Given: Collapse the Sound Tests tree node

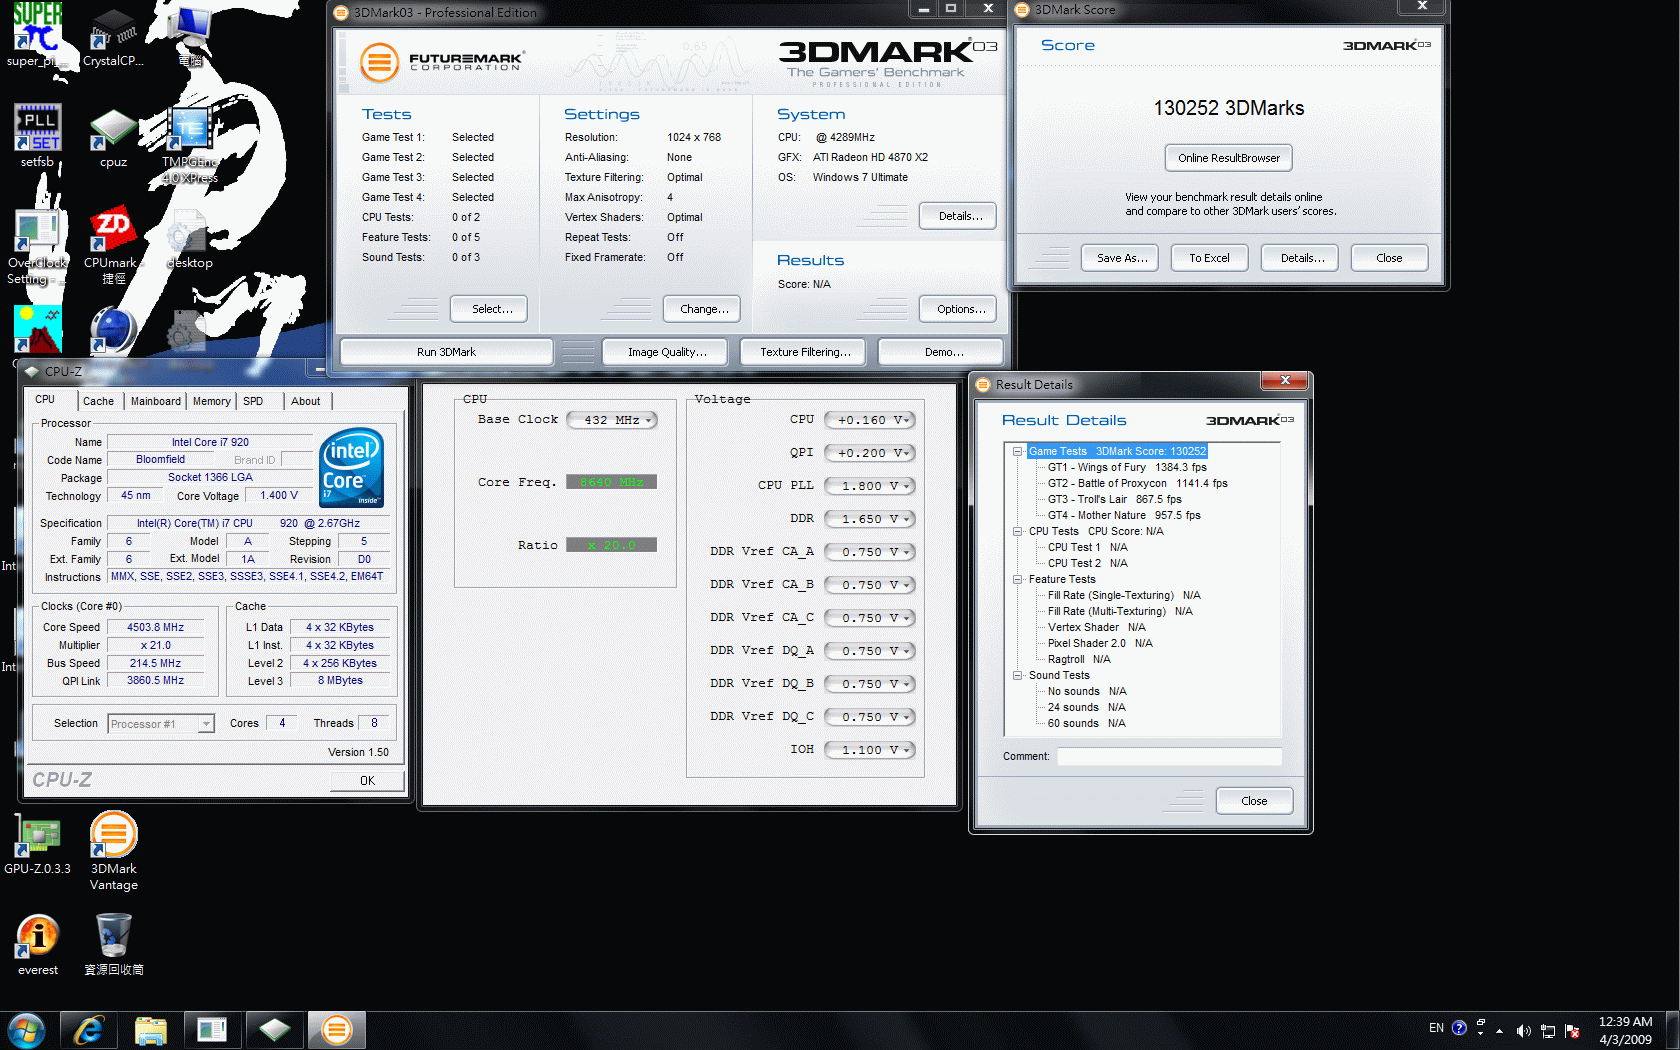Looking at the screenshot, I should 1017,675.
